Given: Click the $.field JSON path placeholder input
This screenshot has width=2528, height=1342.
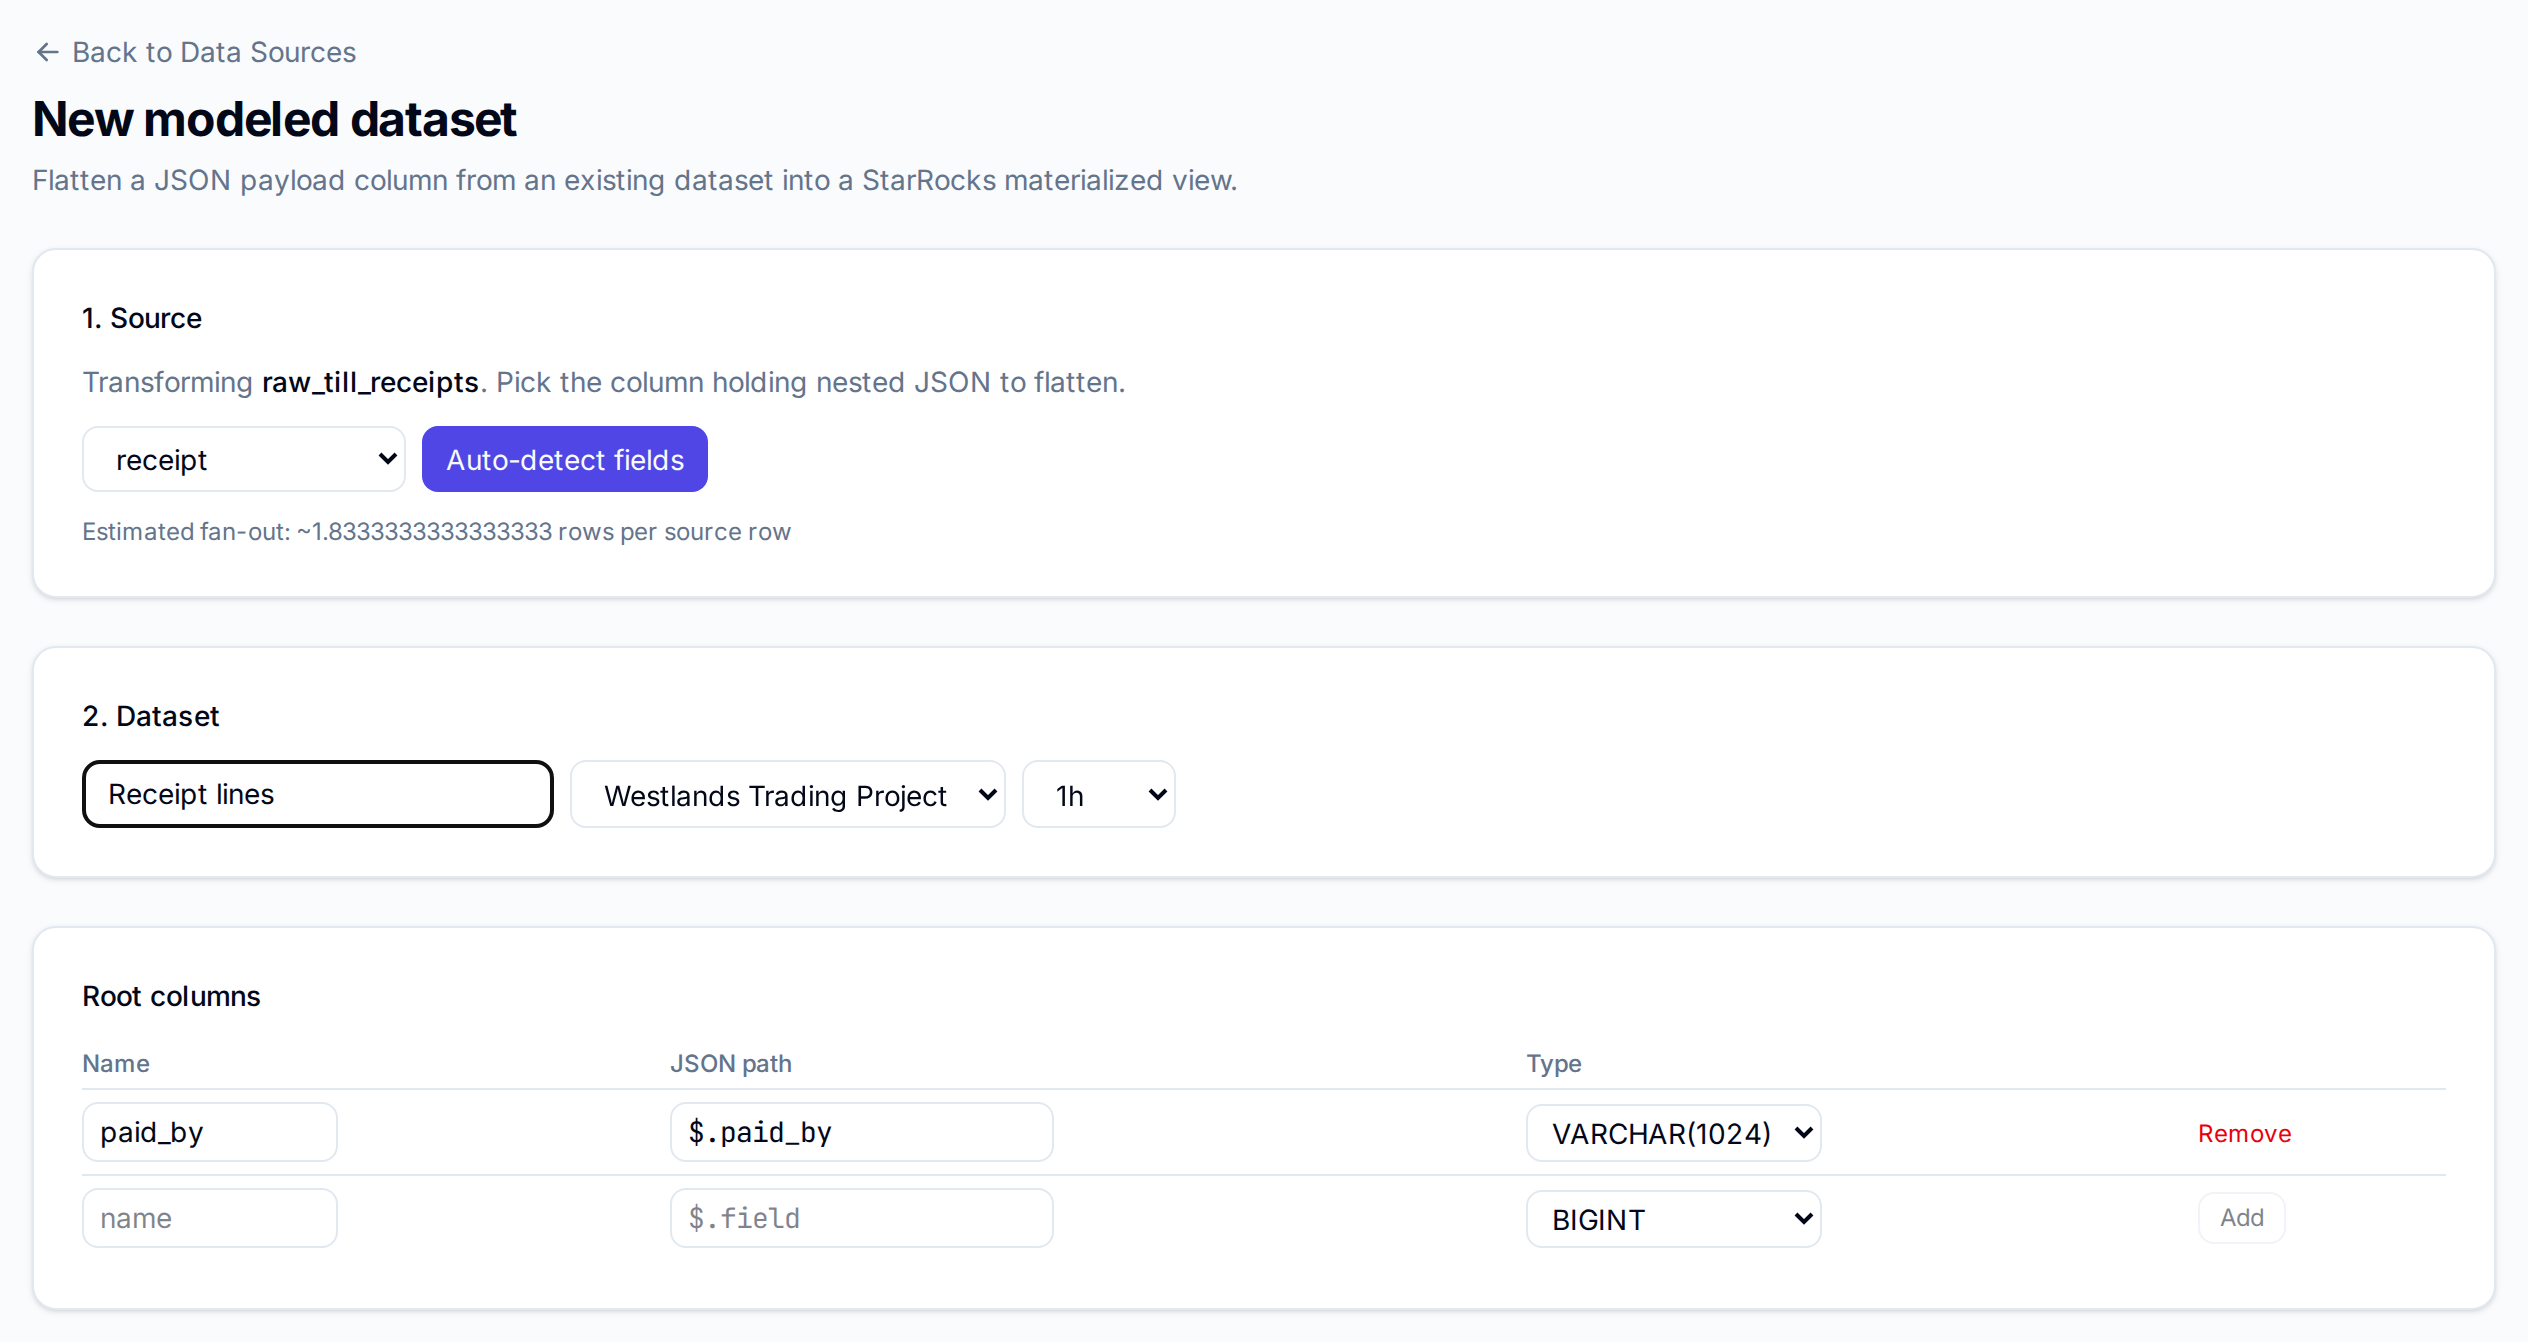Looking at the screenshot, I should tap(862, 1218).
